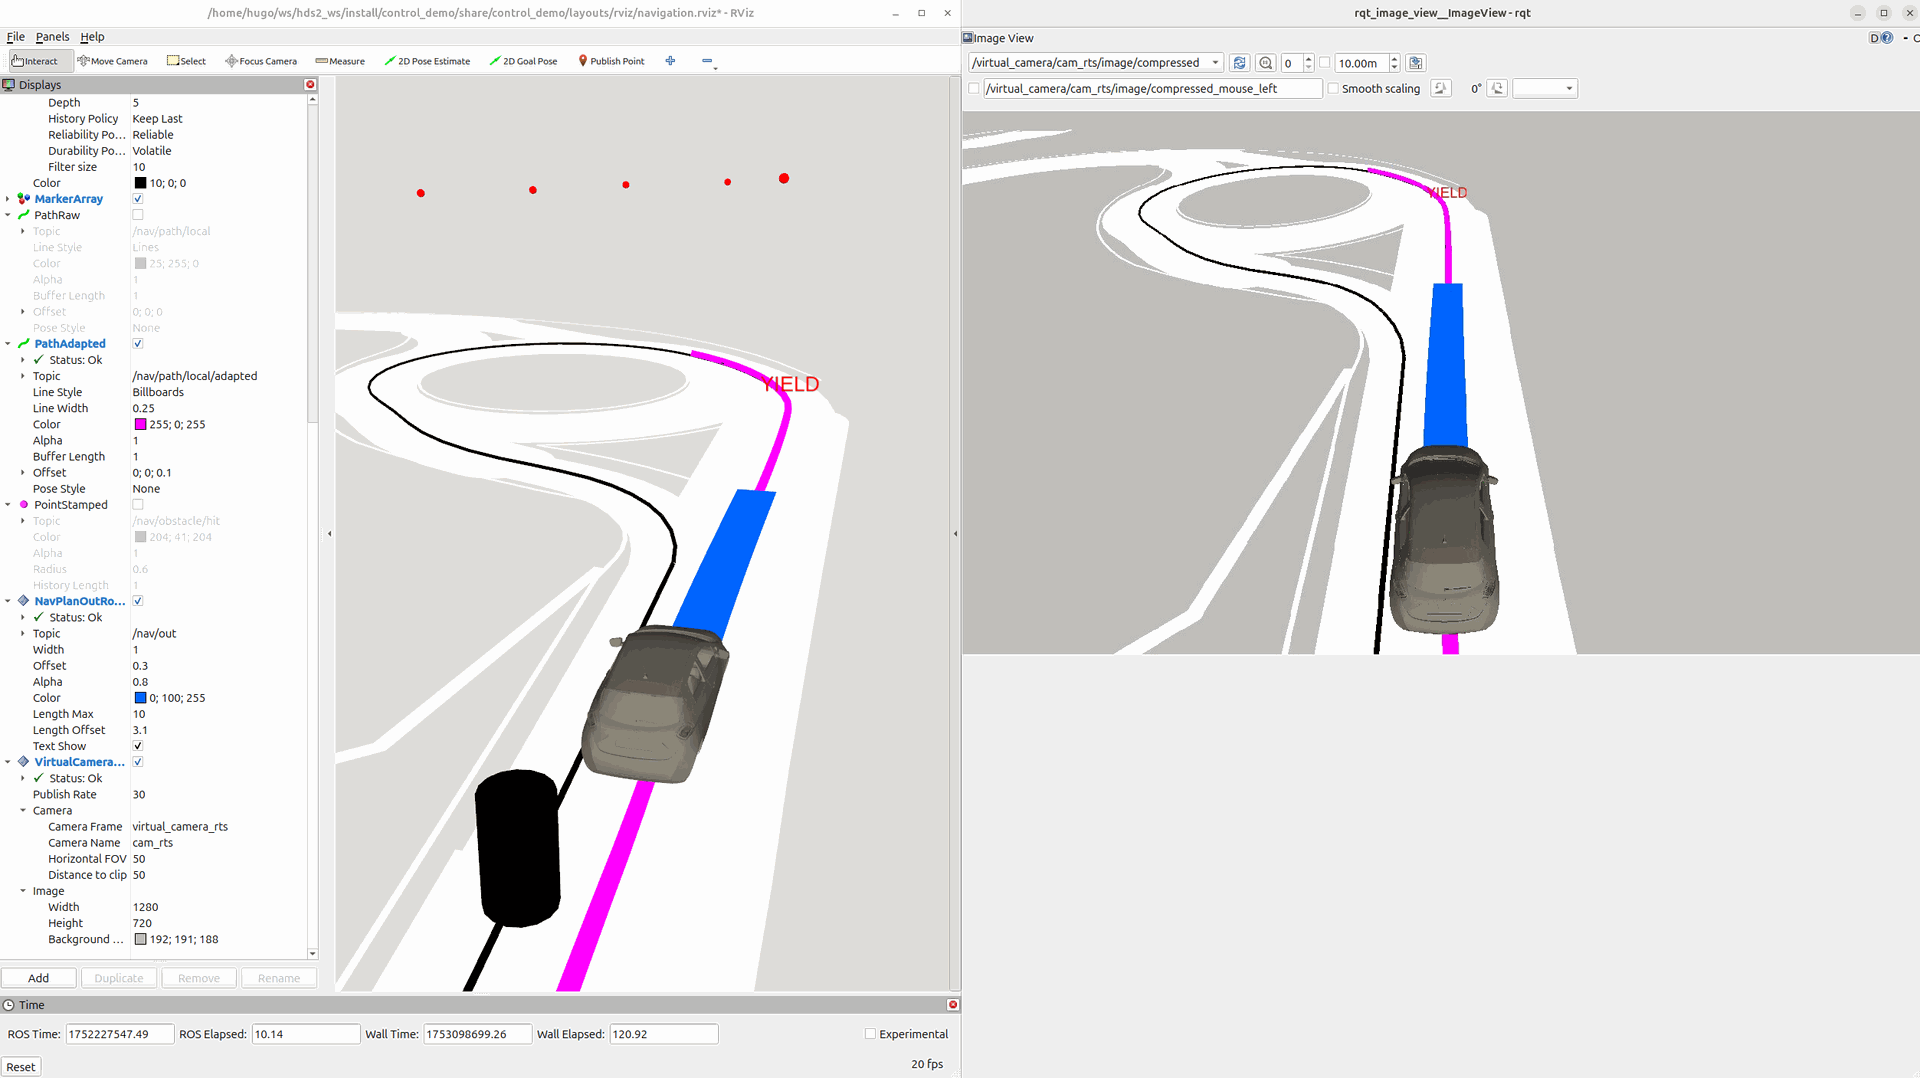Disable the MarkerArray display checkbox

pyautogui.click(x=138, y=199)
